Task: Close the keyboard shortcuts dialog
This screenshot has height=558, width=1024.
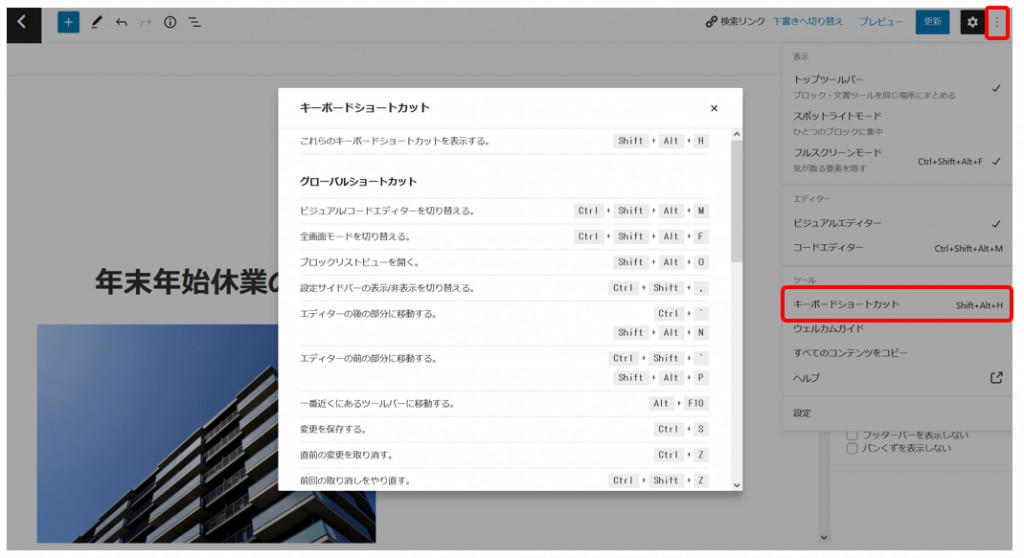Action: [714, 108]
